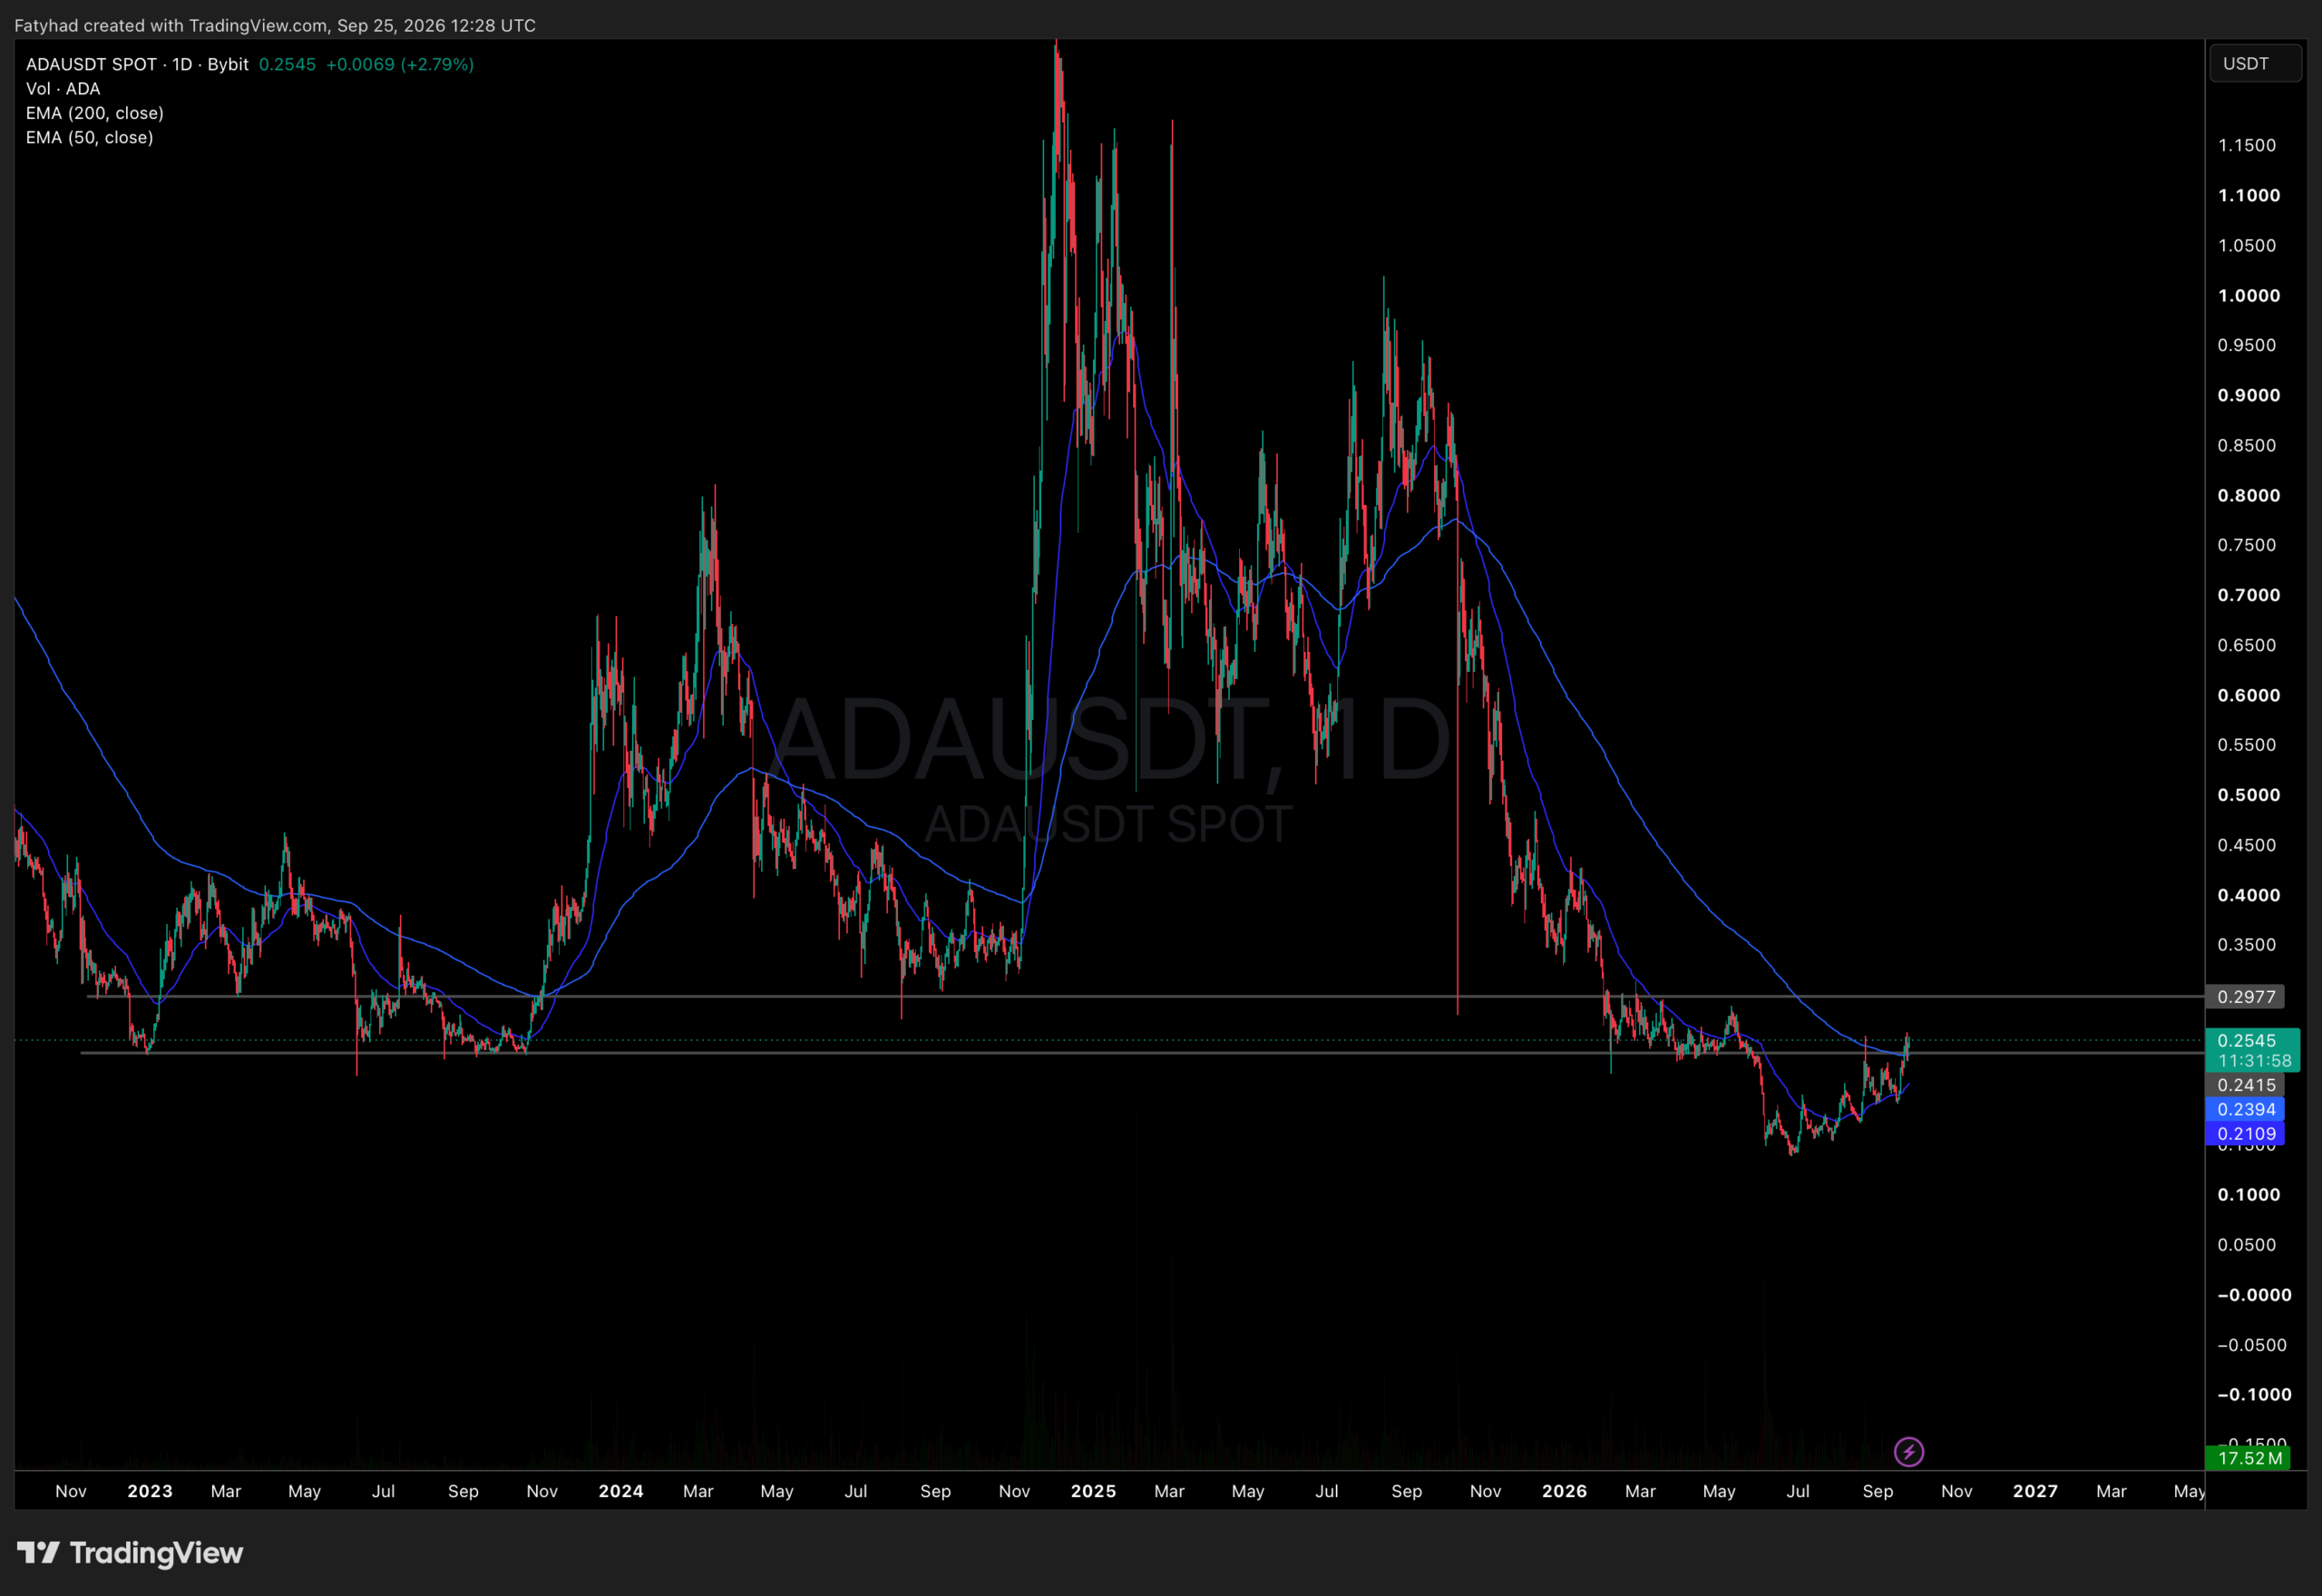Viewport: 2322px width, 1596px height.
Task: Click the 17.52 M volume label
Action: [2249, 1458]
